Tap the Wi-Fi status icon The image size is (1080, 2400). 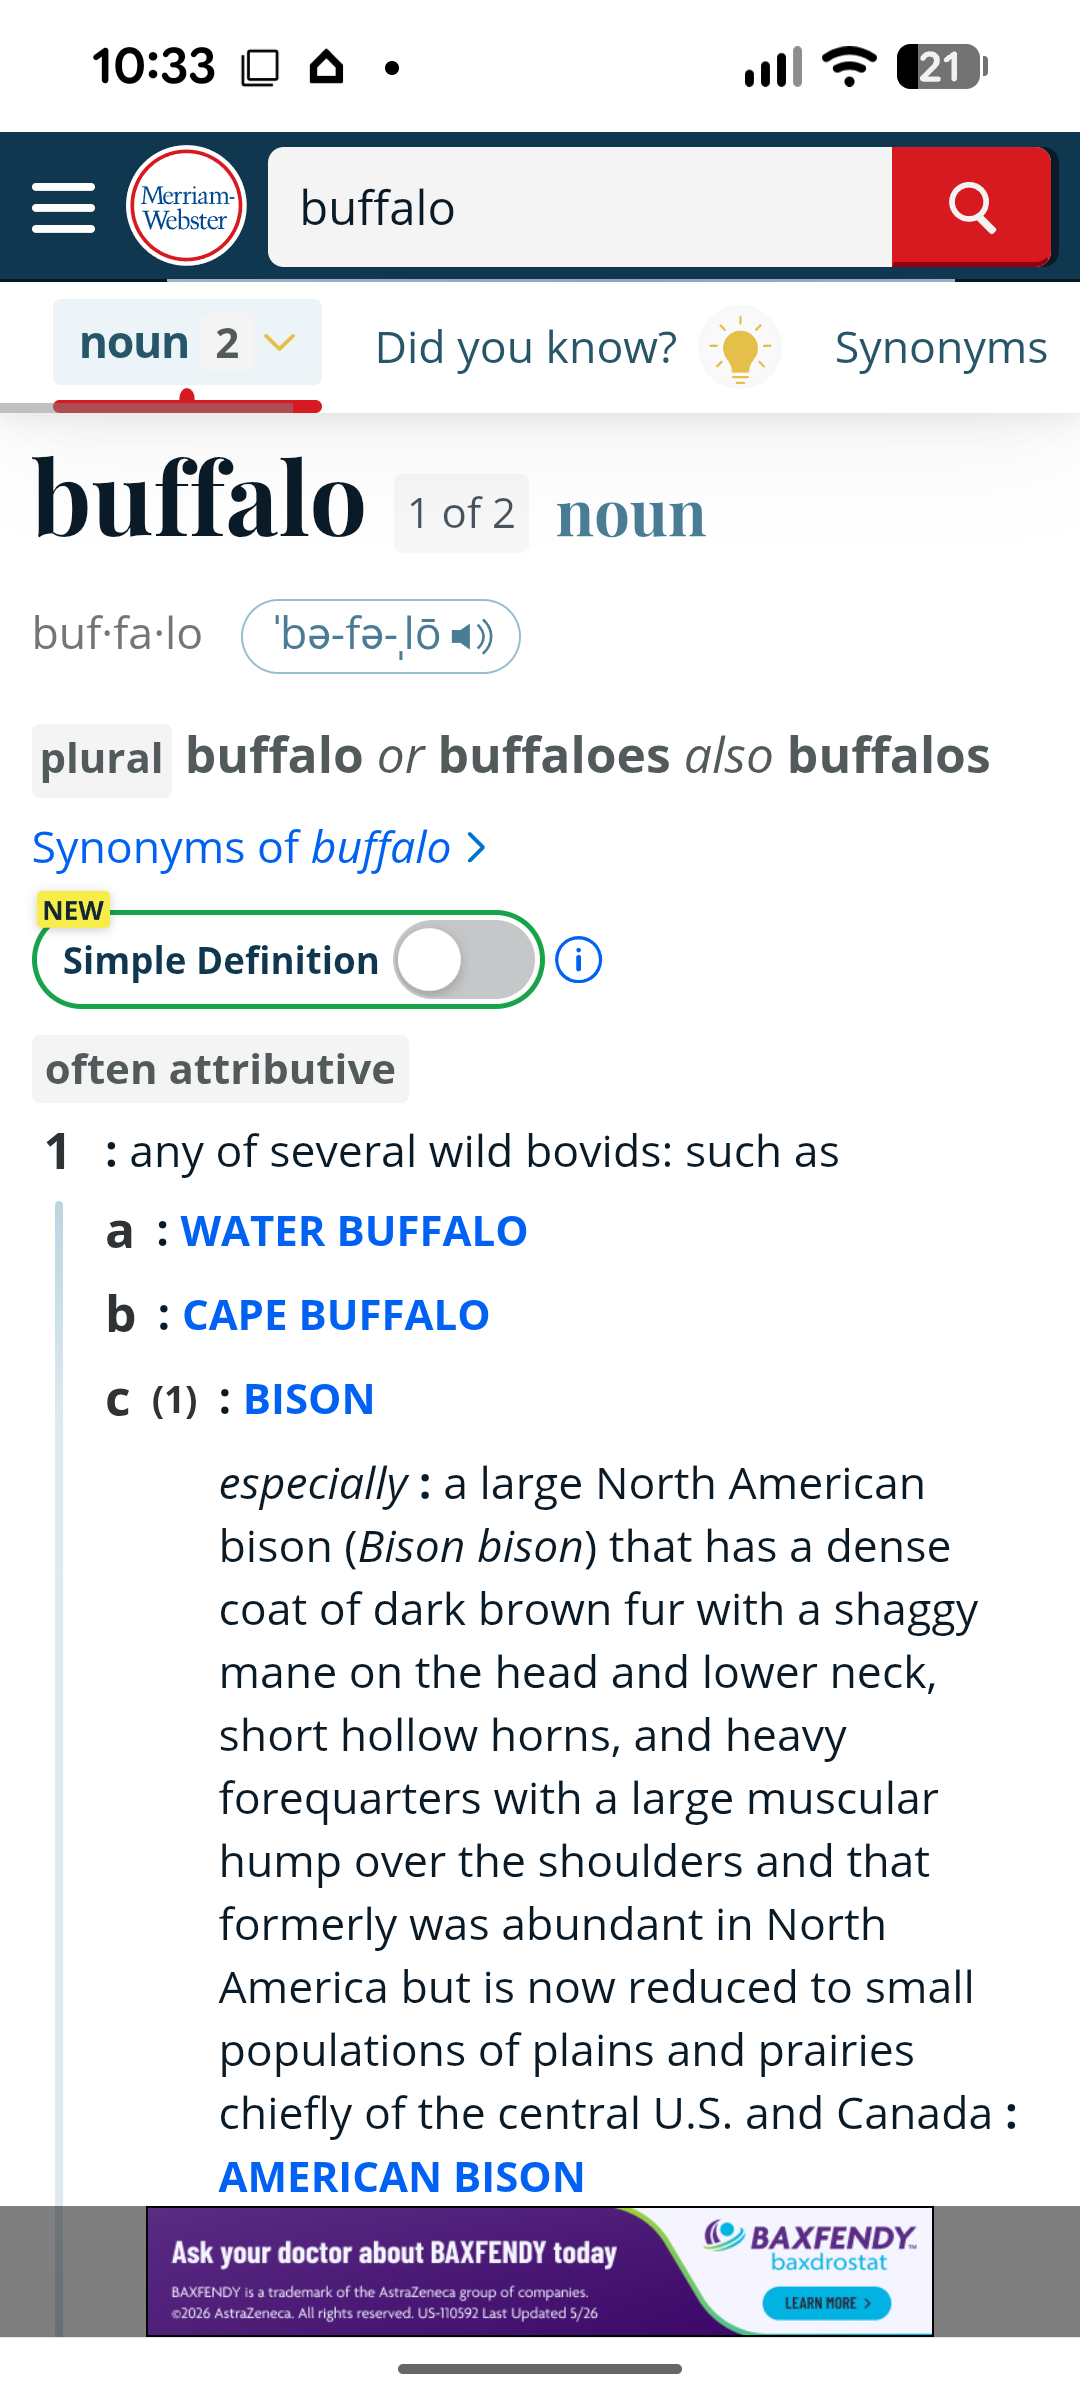coord(849,67)
